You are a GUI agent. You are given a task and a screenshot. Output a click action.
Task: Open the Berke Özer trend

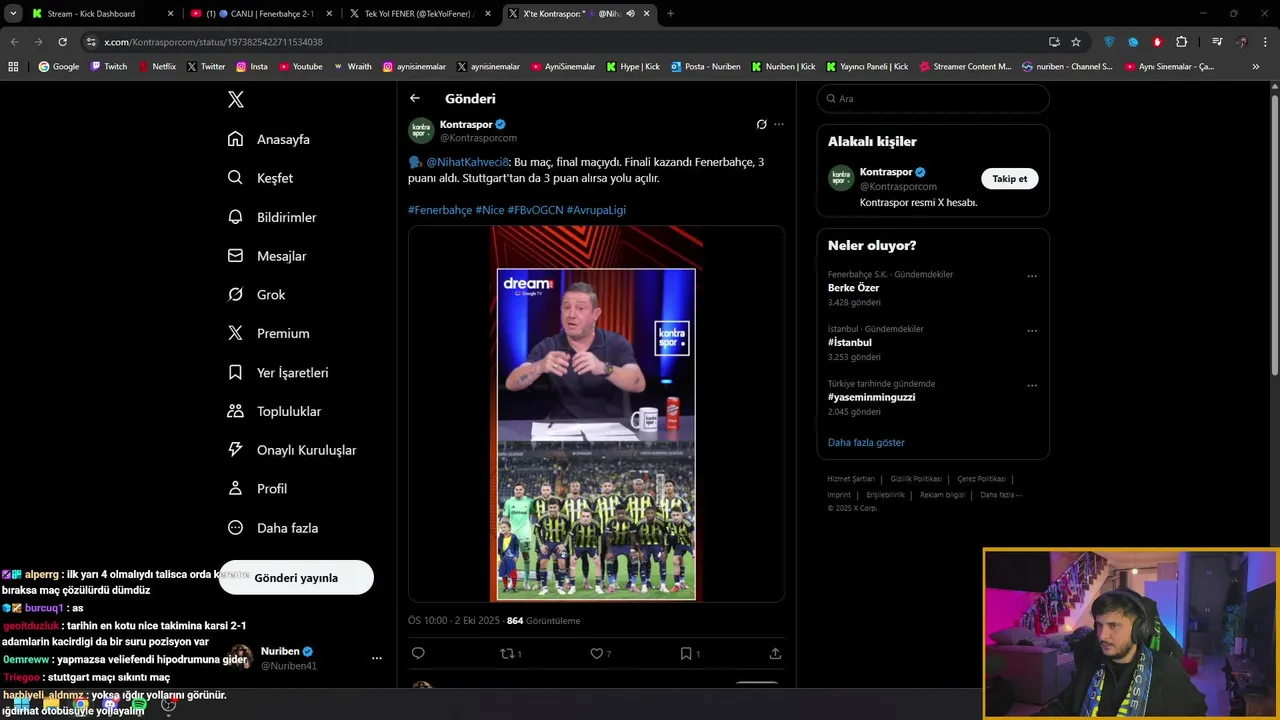pyautogui.click(x=853, y=288)
